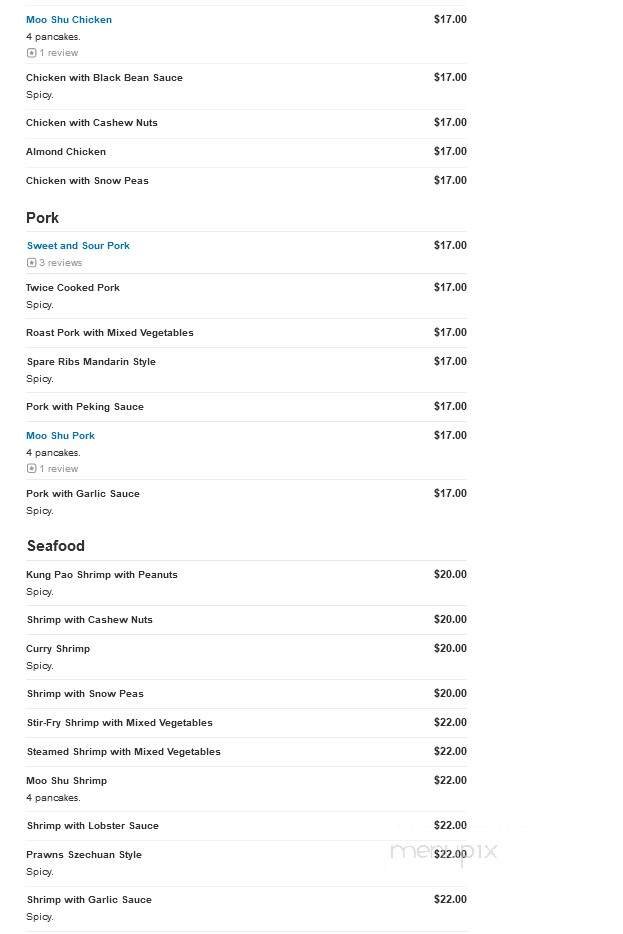Click the Seafood section heading
Viewport: 623px width, 934px height.
[55, 546]
